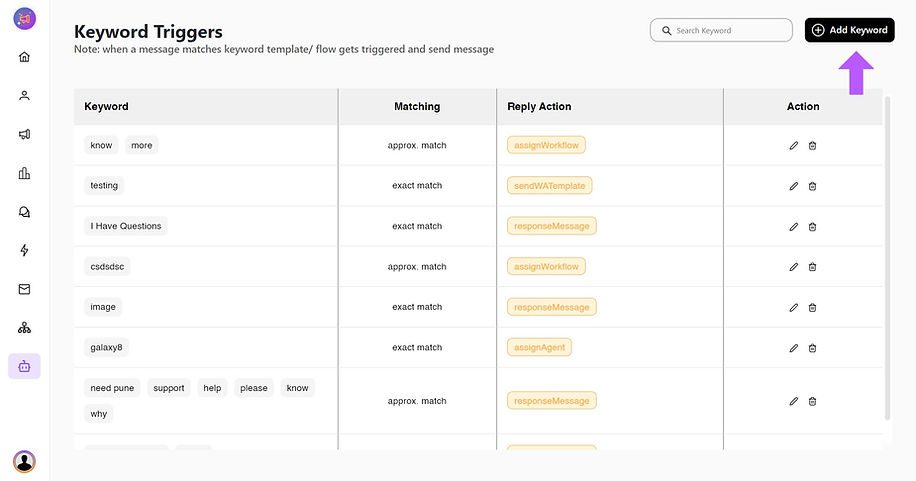Open the chat bubble icon in sidebar
The height and width of the screenshot is (481, 916).
point(24,212)
